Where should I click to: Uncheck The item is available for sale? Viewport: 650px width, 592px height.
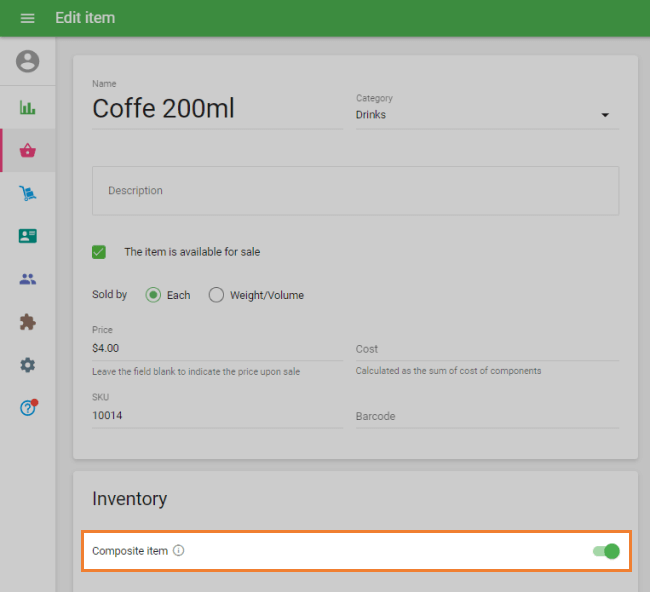coord(99,252)
